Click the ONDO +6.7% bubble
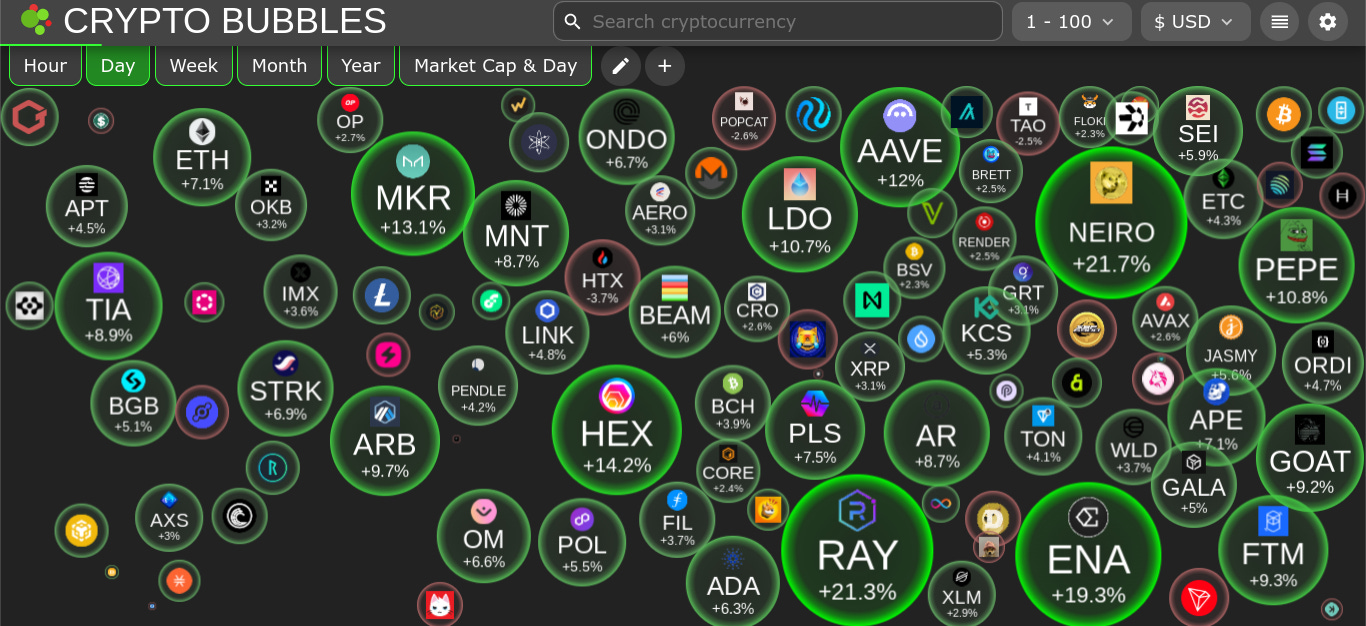The image size is (1366, 626). pyautogui.click(x=626, y=137)
